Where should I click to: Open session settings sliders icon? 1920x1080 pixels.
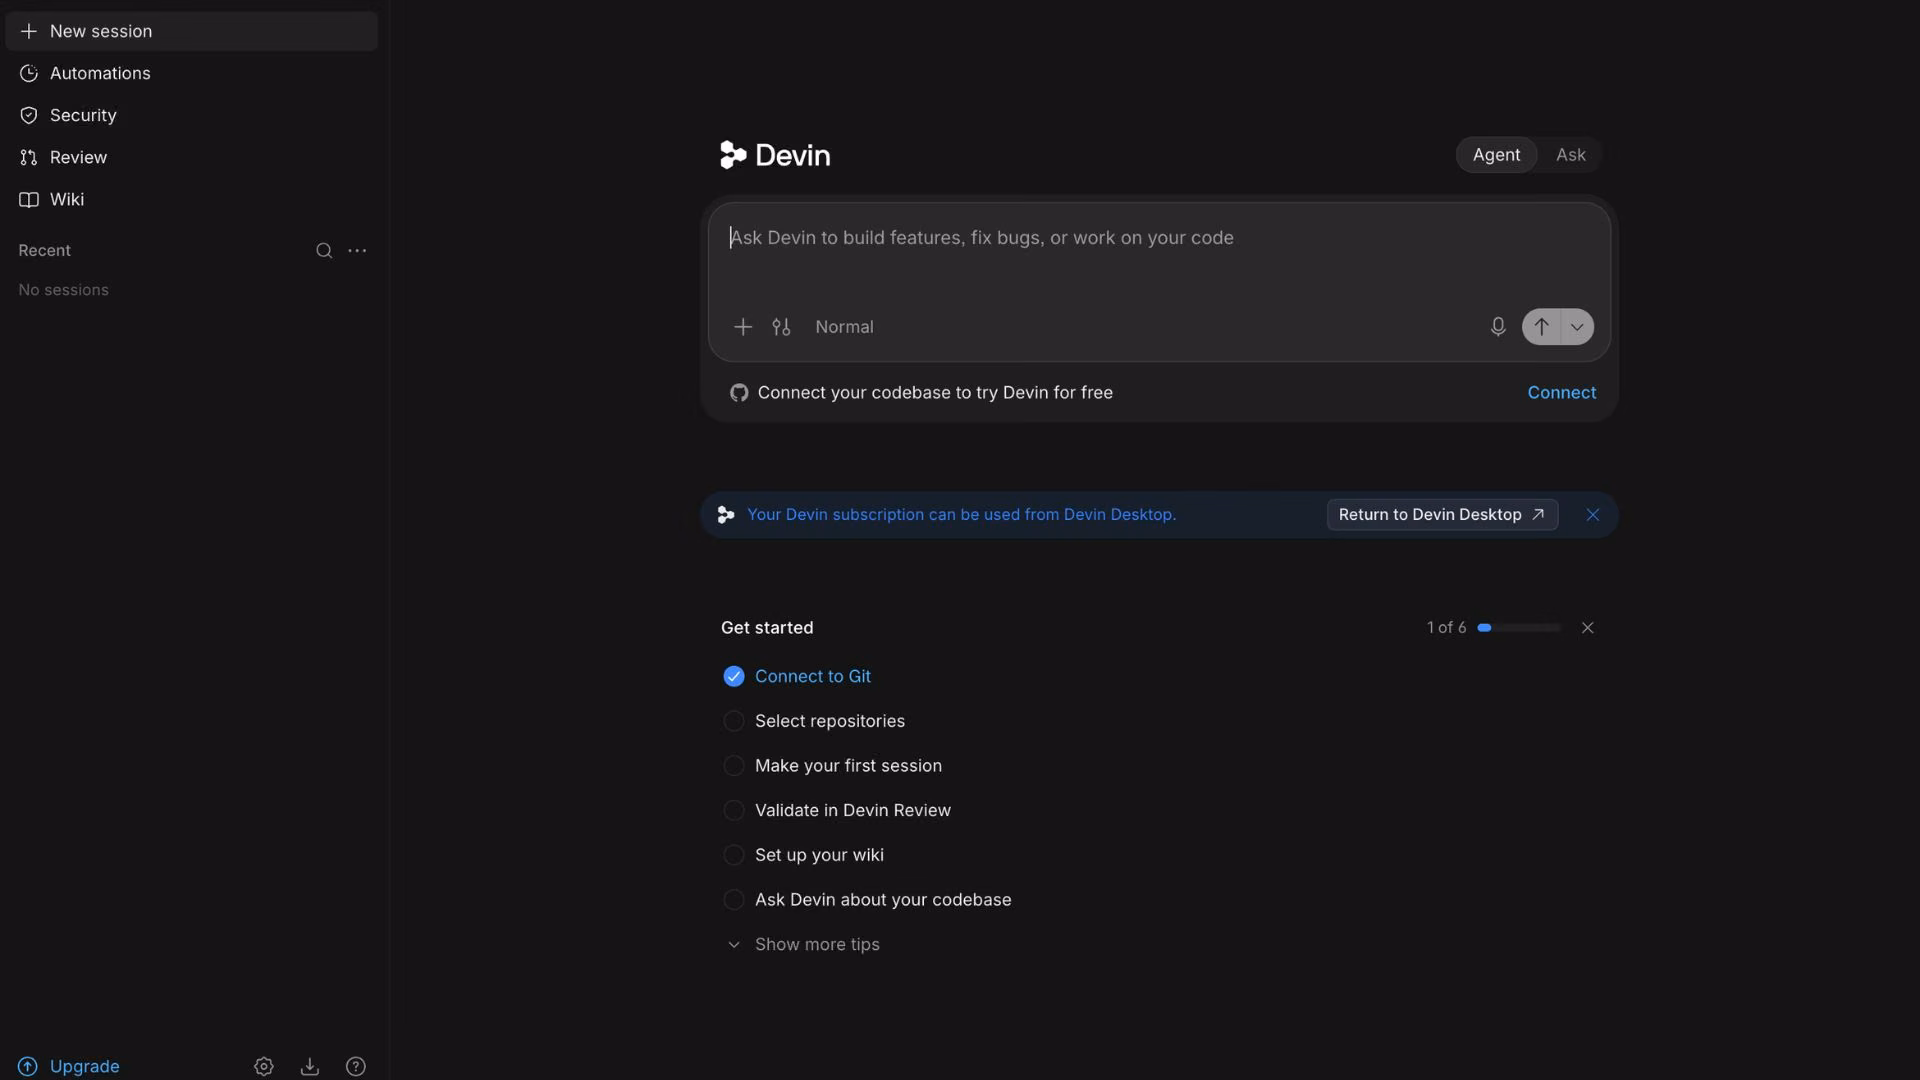[x=781, y=327]
